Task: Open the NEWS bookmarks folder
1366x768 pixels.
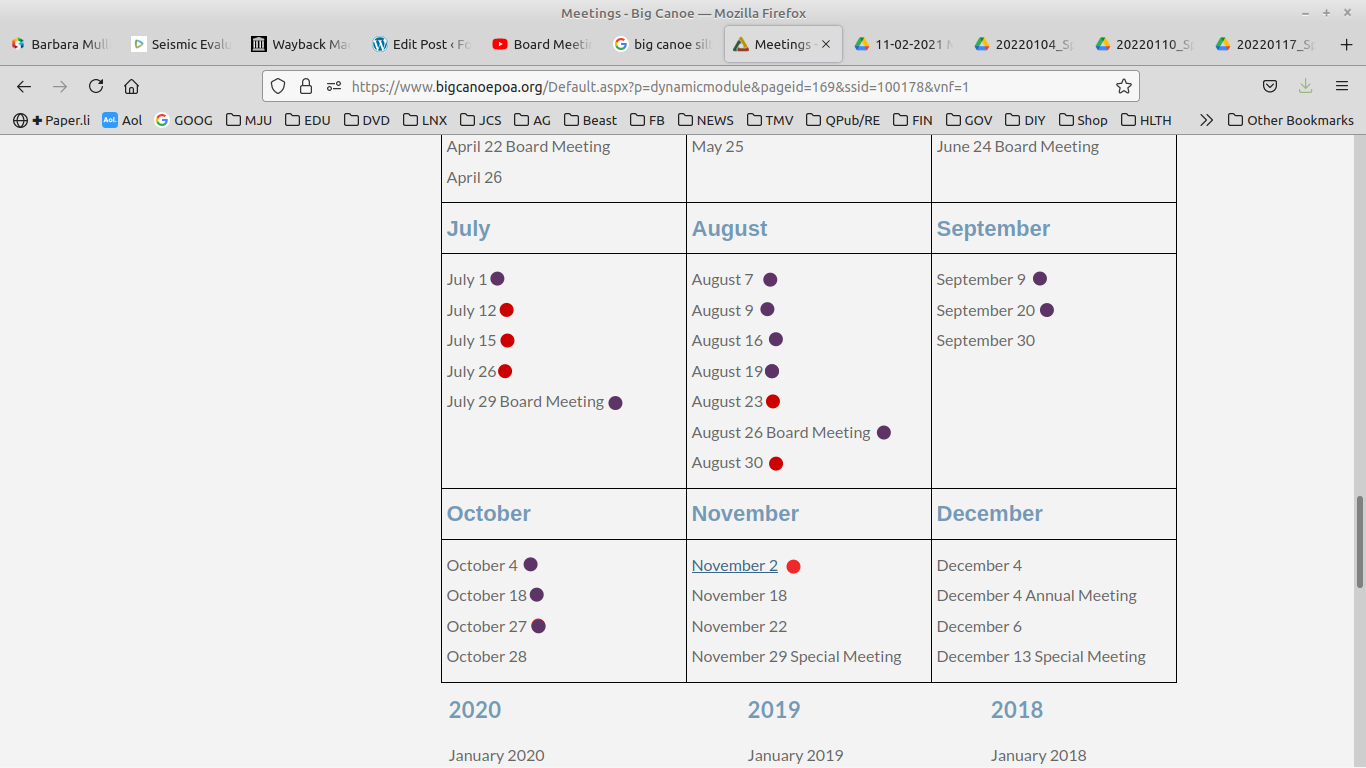Action: [x=705, y=120]
